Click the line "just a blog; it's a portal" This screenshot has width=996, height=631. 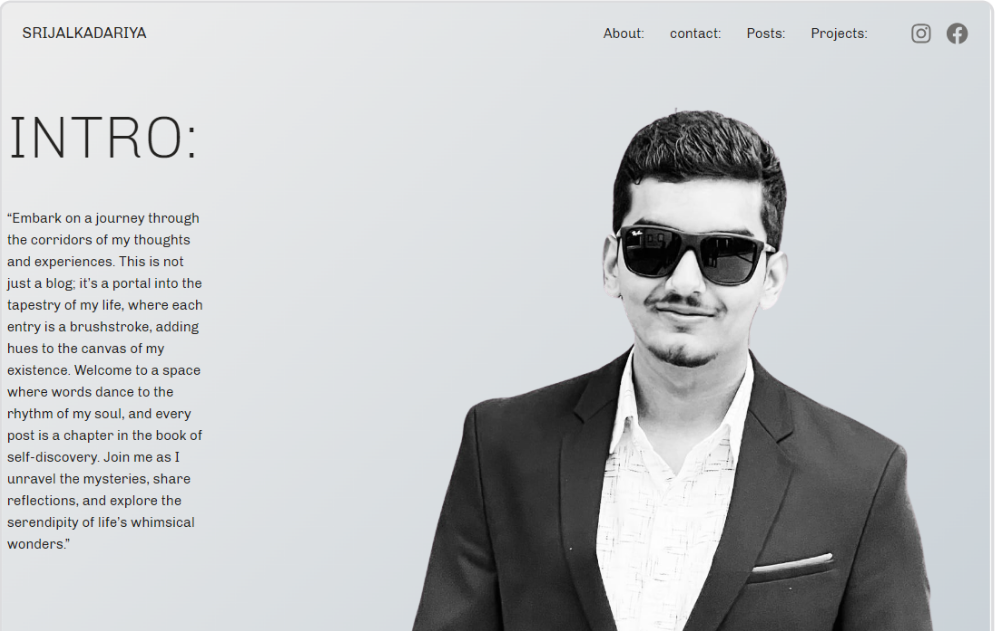pos(104,283)
